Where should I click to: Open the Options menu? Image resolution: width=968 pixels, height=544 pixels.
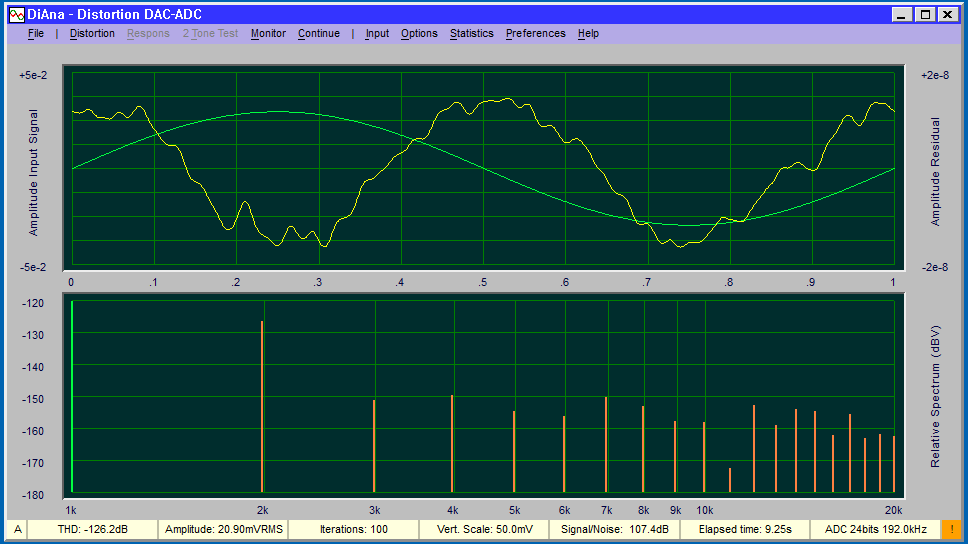(x=419, y=33)
